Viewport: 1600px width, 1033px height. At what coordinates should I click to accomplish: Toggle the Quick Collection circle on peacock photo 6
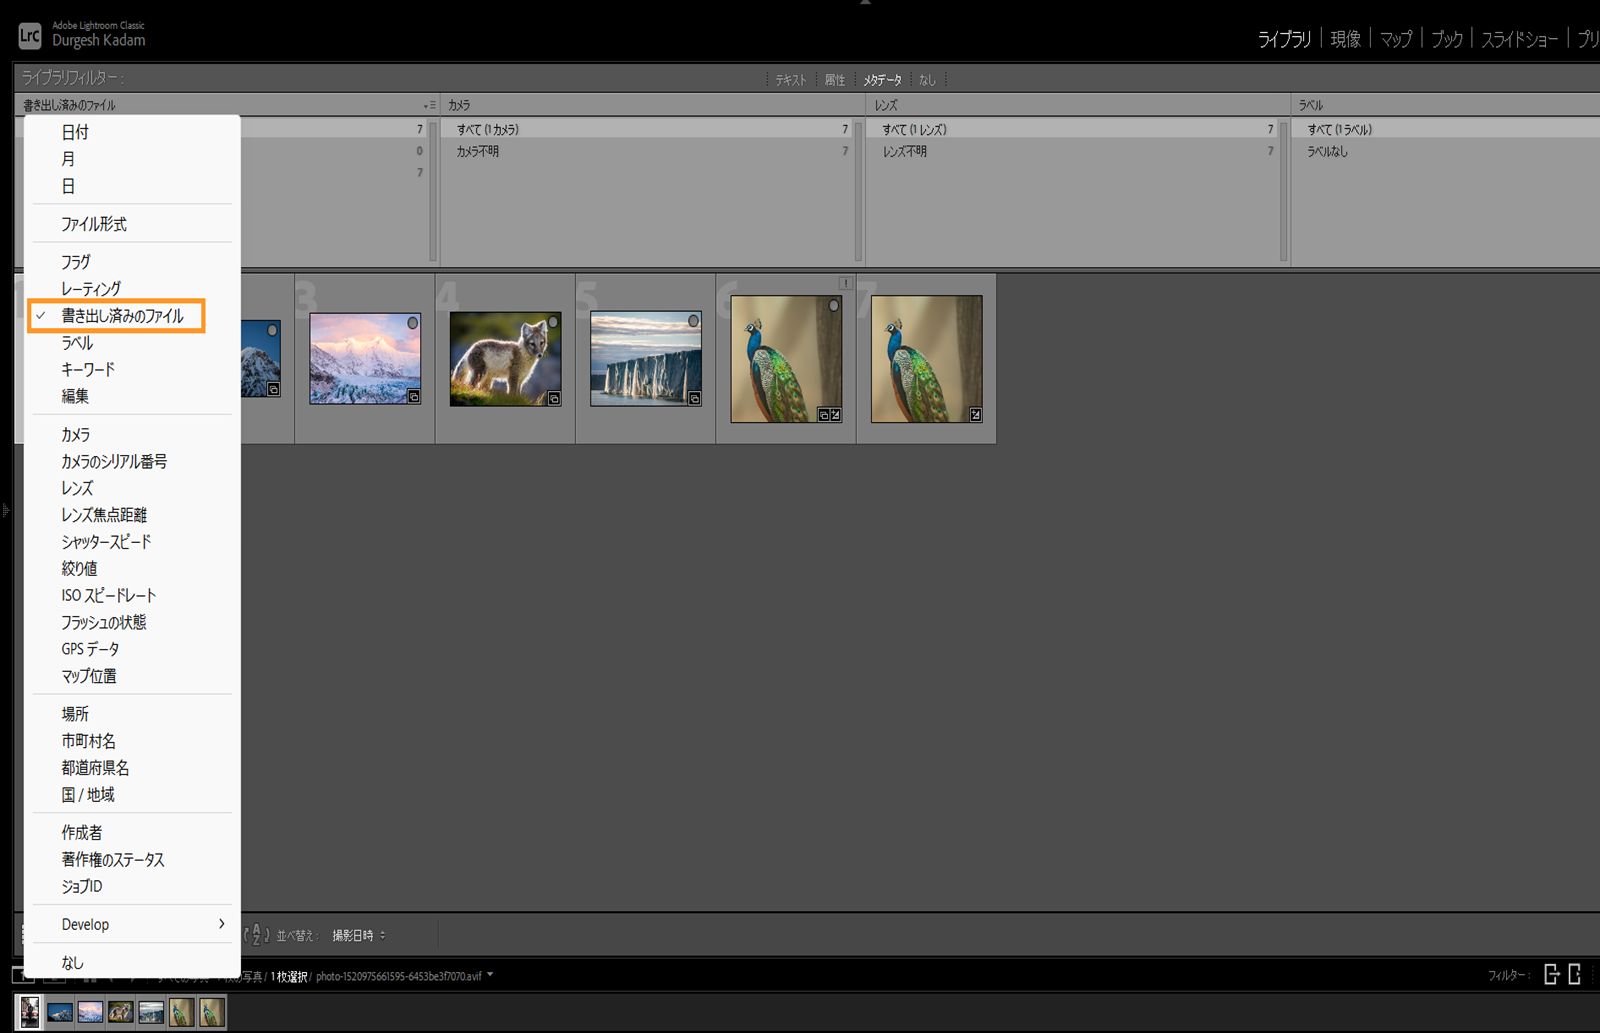coord(833,305)
